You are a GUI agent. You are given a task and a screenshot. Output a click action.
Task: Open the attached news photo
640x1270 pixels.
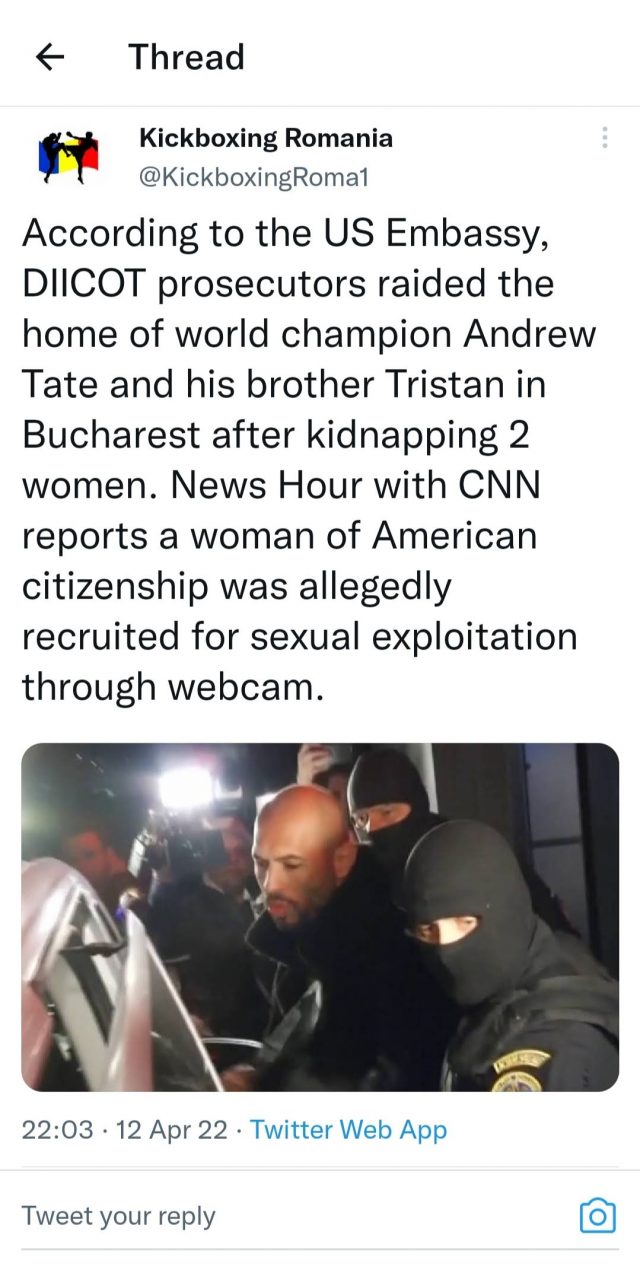(x=320, y=917)
